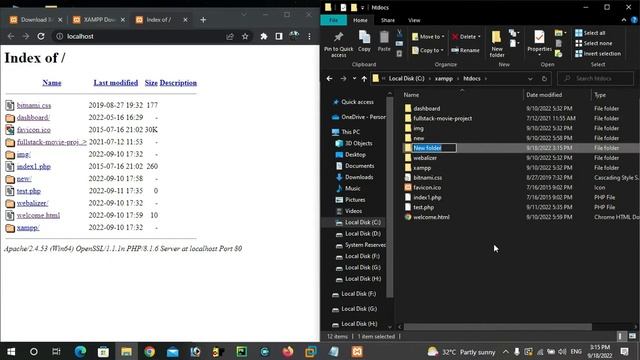Screen dimensions: 640x360
Task: Sort the index listing by Name
Action: pos(52,83)
